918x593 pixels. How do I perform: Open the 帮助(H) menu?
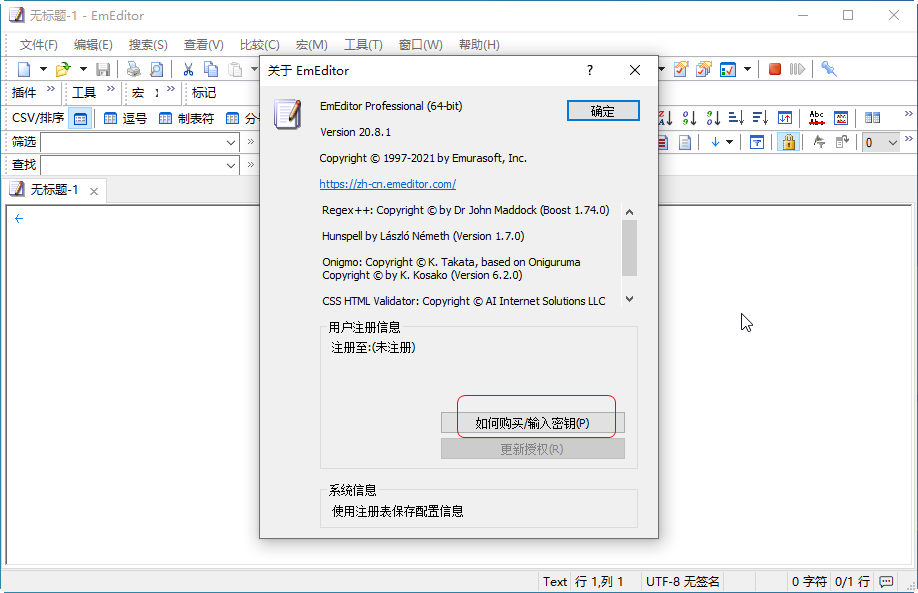coord(479,45)
